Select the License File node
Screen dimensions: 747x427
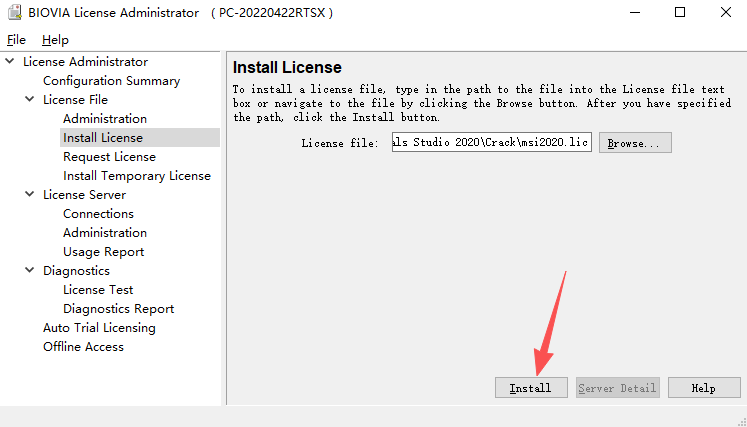pos(75,100)
